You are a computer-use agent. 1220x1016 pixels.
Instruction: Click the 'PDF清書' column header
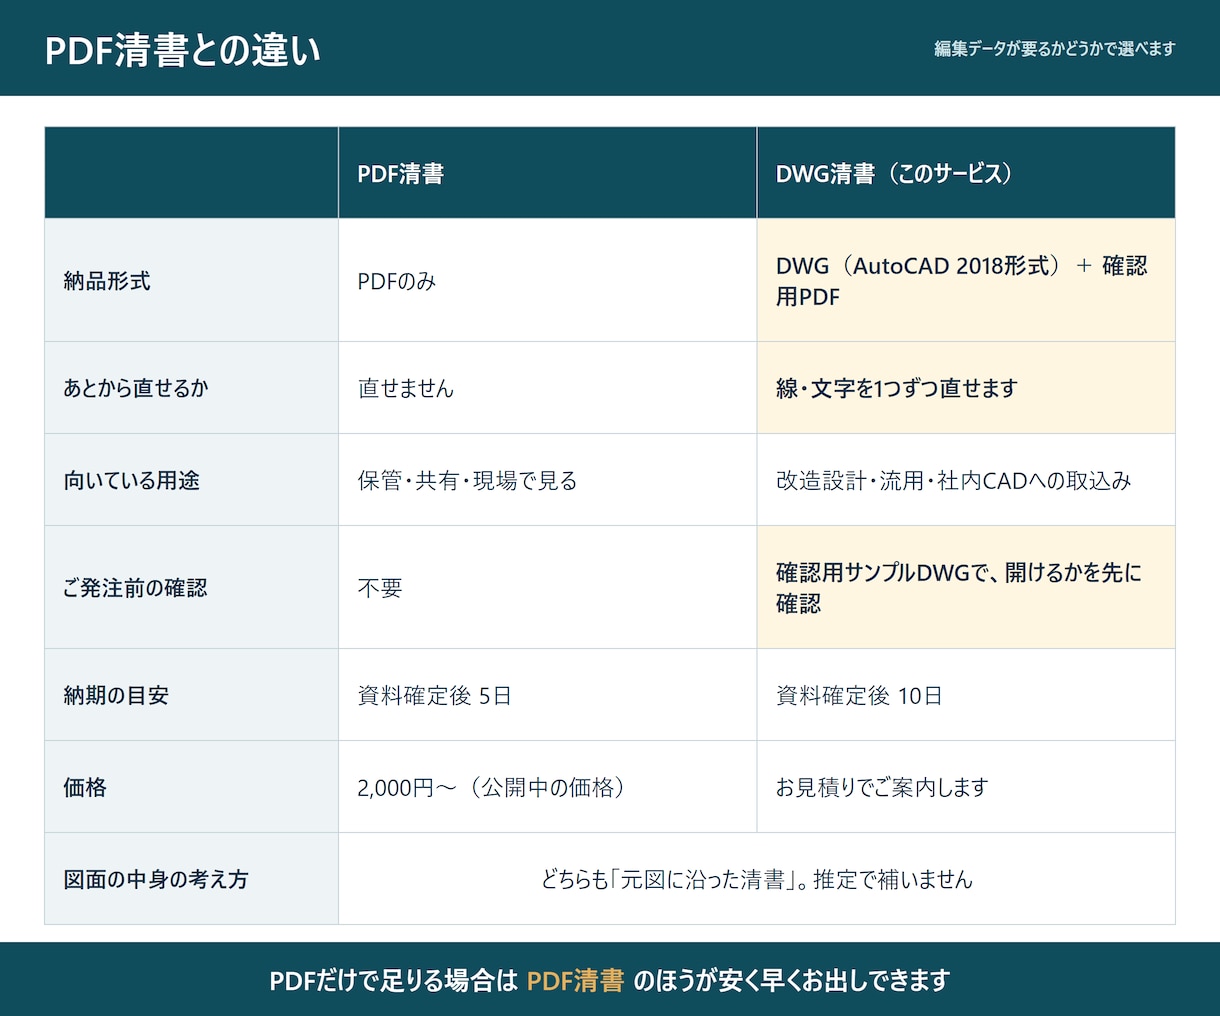547,173
